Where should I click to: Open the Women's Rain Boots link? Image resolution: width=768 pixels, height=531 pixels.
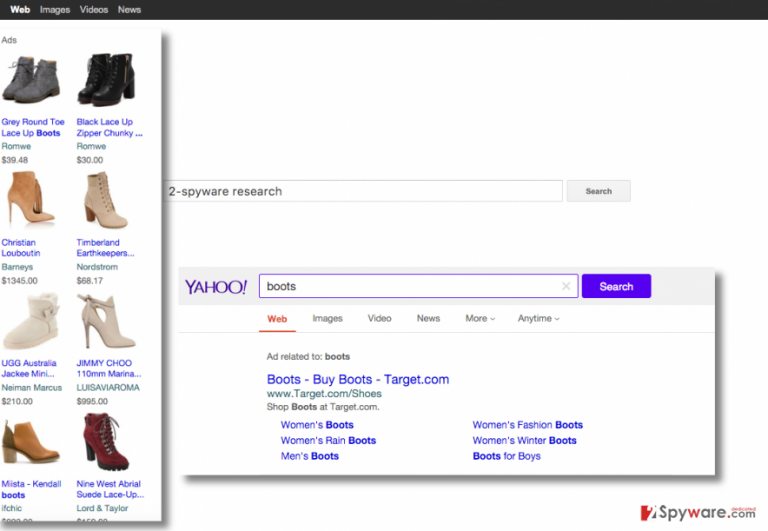pos(328,440)
